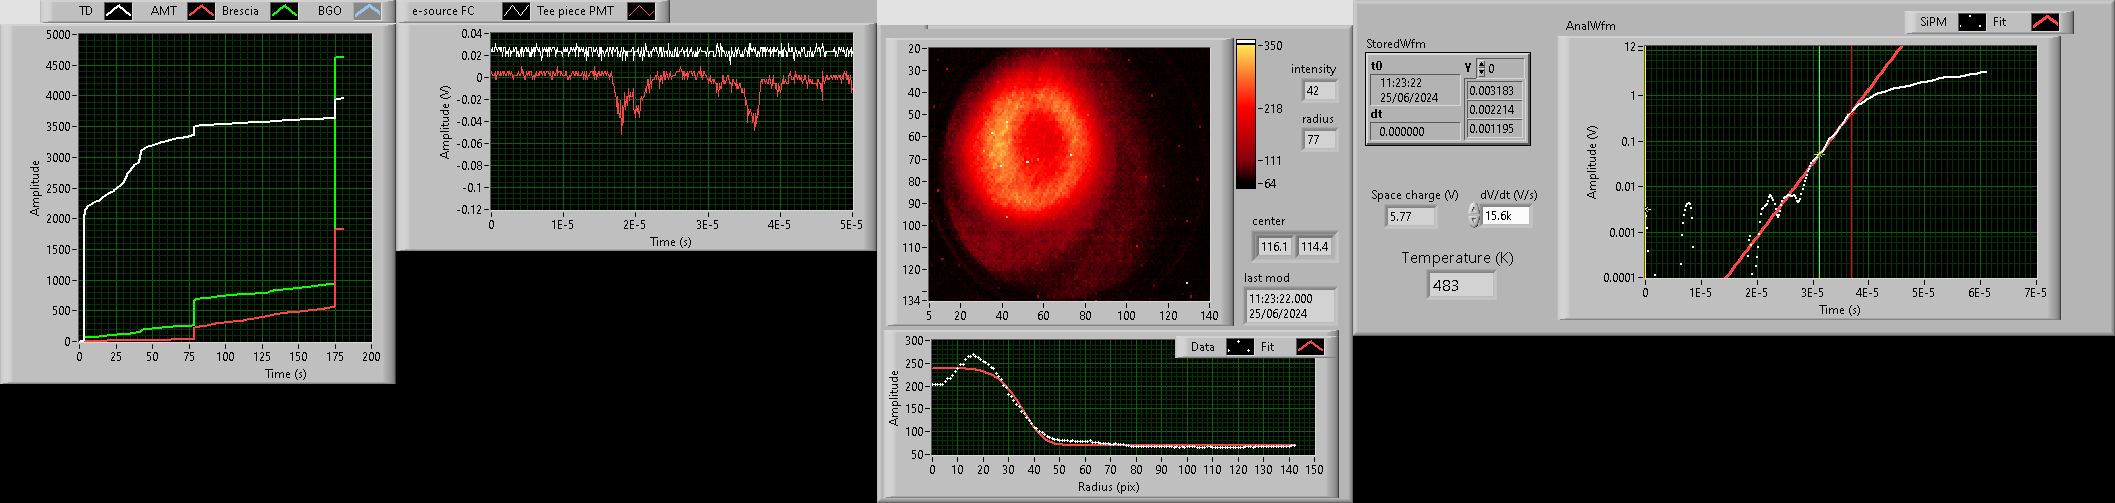Screen dimensions: 2115x503
Task: Click the intensity color ramp scale
Action: pyautogui.click(x=1245, y=114)
